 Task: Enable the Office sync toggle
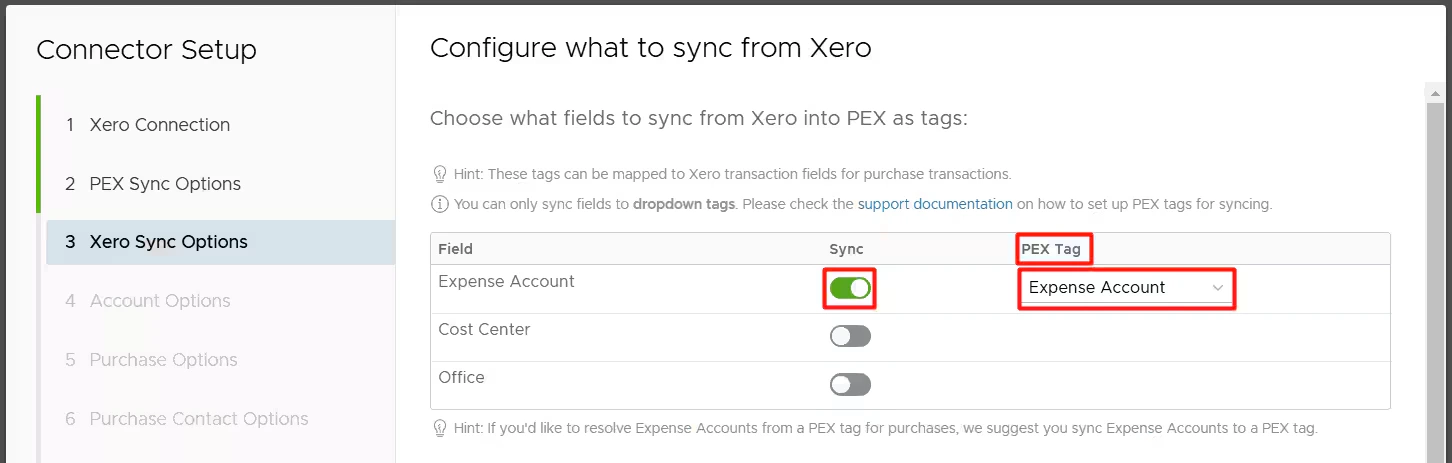[x=850, y=384]
